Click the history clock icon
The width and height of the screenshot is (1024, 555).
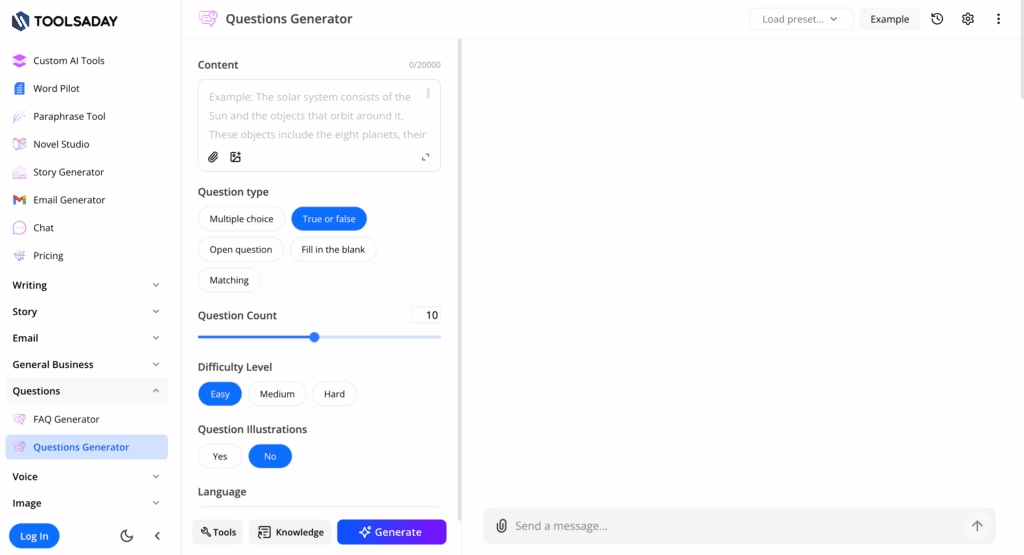pos(937,19)
